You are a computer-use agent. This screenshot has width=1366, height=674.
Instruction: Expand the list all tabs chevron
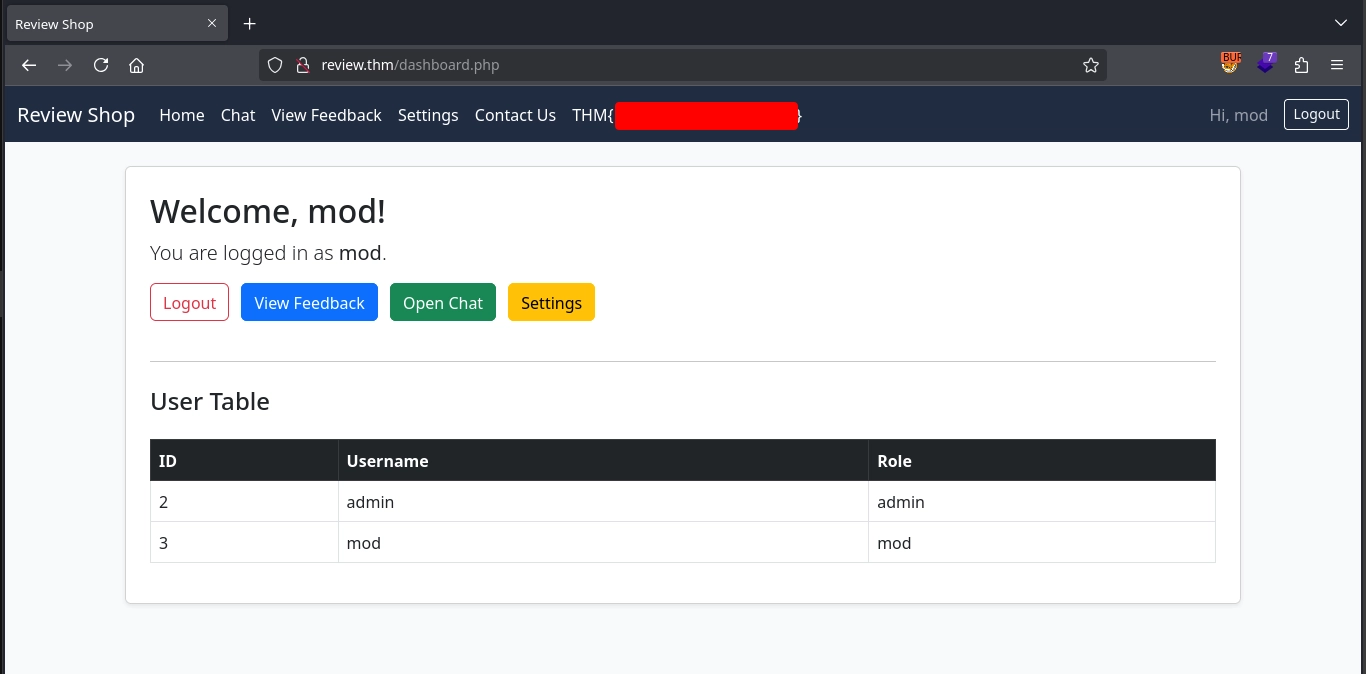(1341, 23)
